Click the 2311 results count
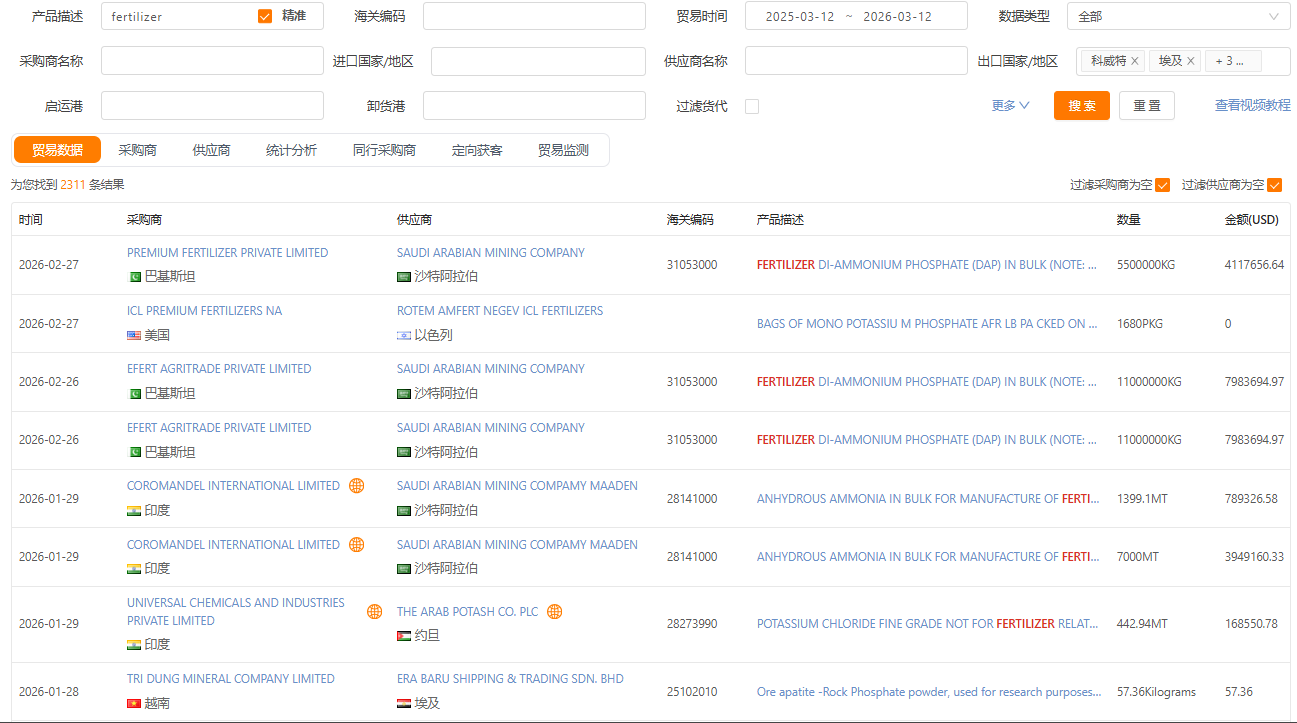The image size is (1297, 723). click(x=73, y=185)
